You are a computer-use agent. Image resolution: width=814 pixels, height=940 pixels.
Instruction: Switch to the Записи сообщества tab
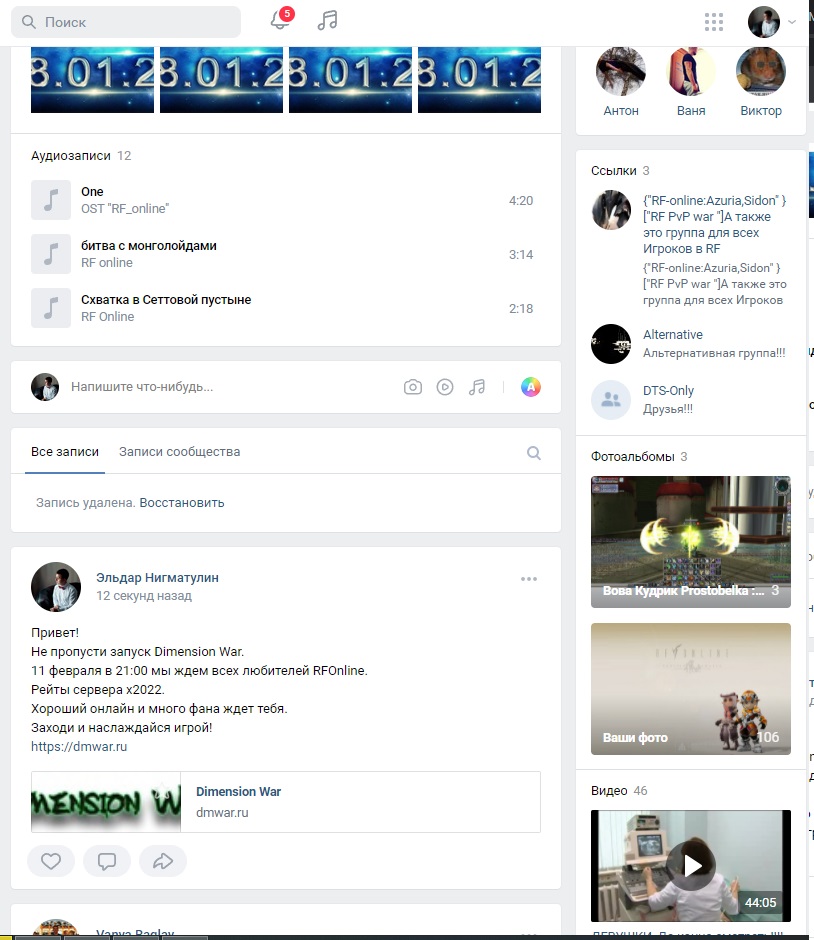tap(179, 452)
